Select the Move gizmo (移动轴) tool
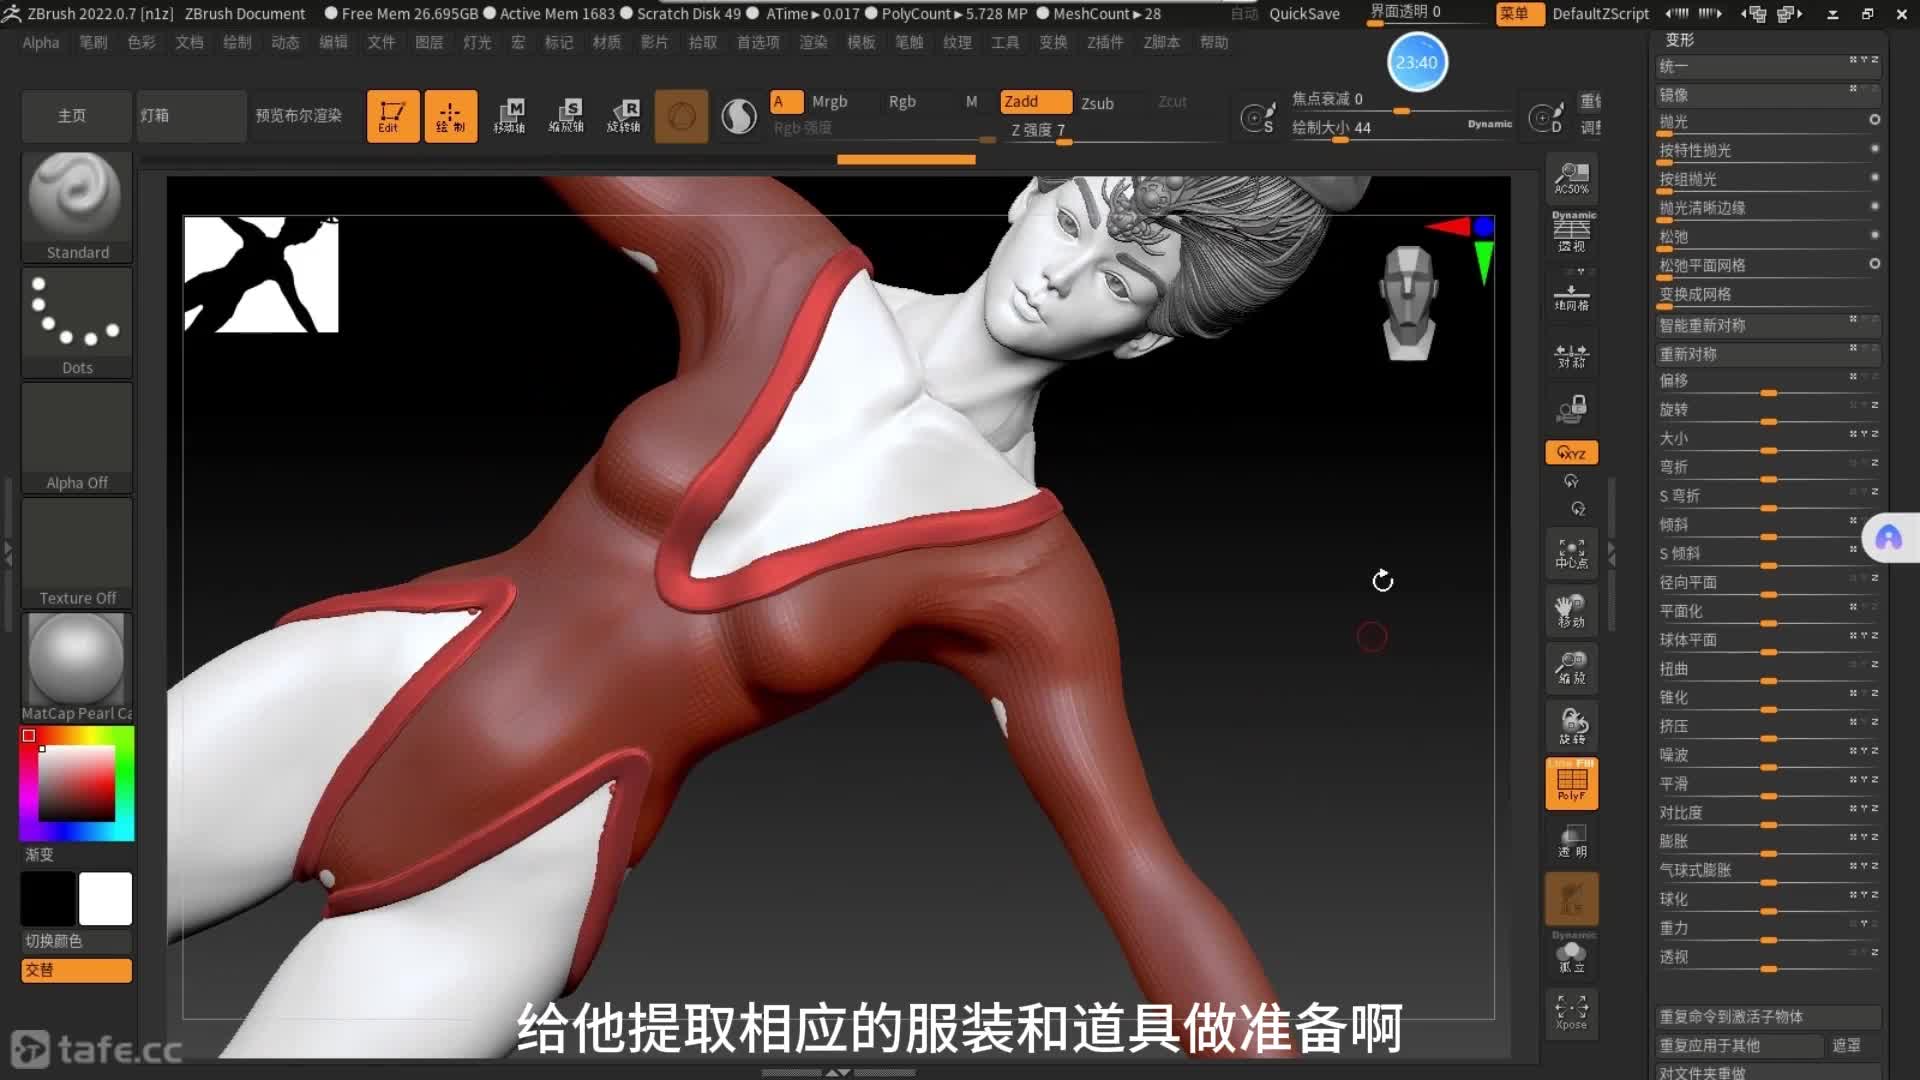1920x1080 pixels. 509,116
